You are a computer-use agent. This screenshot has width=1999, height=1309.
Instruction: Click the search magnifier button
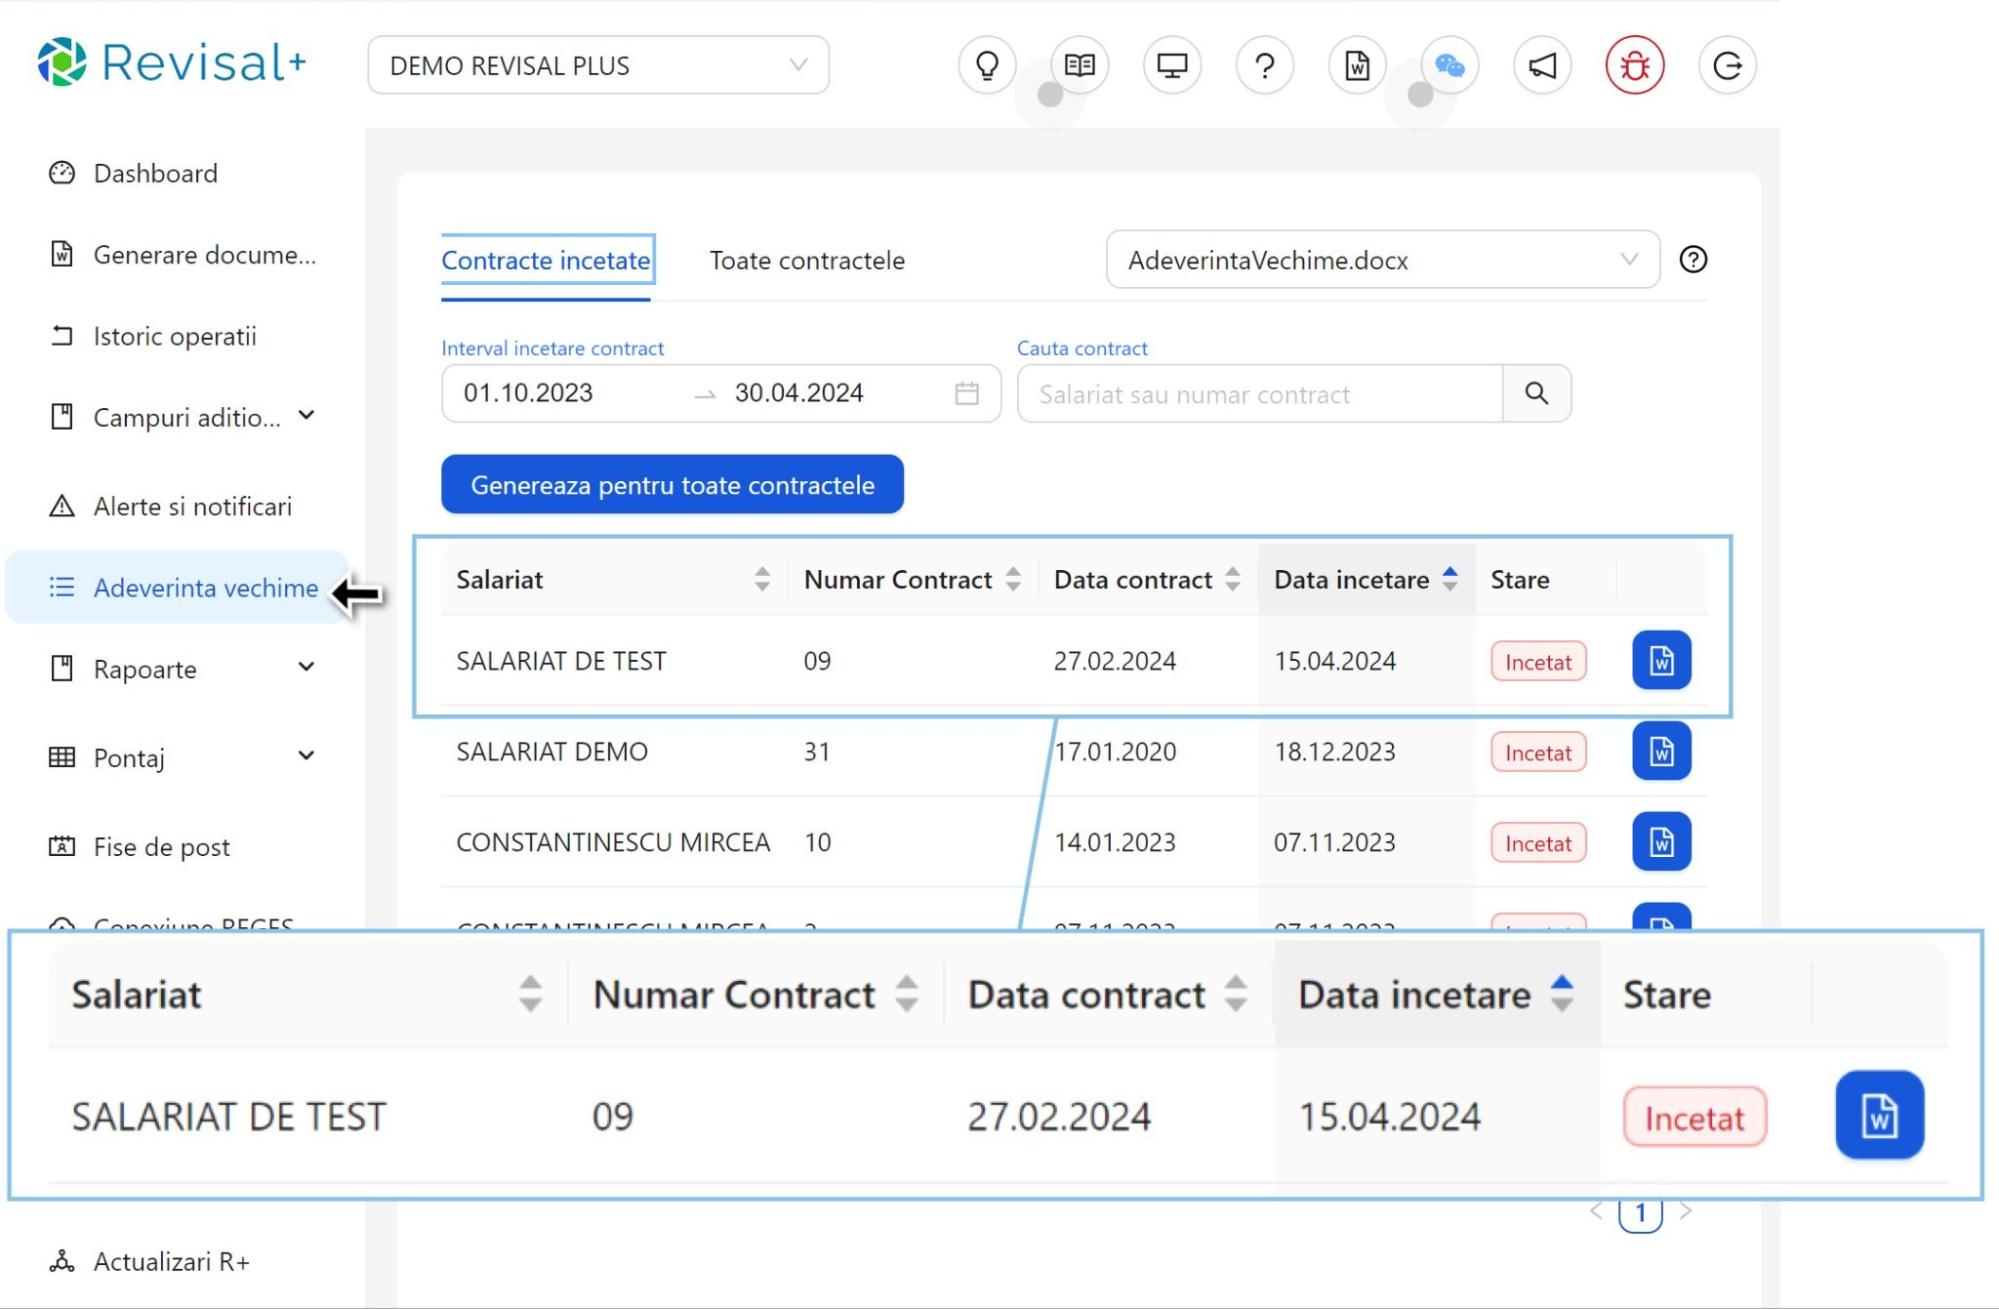click(x=1536, y=394)
